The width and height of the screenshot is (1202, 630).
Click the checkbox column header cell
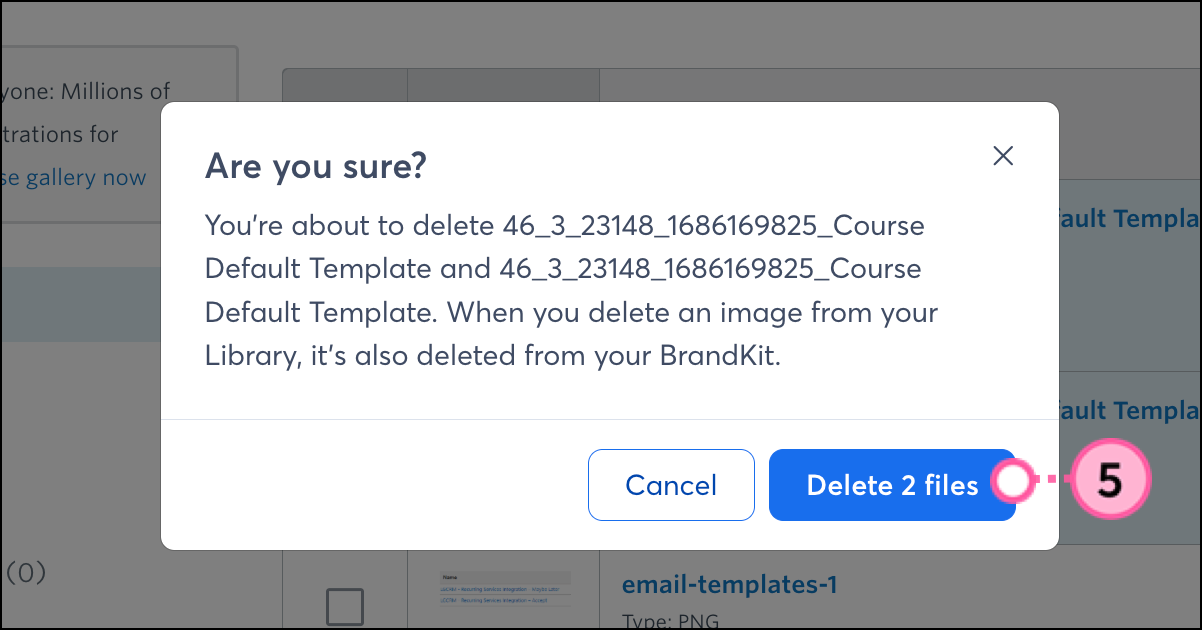click(345, 85)
